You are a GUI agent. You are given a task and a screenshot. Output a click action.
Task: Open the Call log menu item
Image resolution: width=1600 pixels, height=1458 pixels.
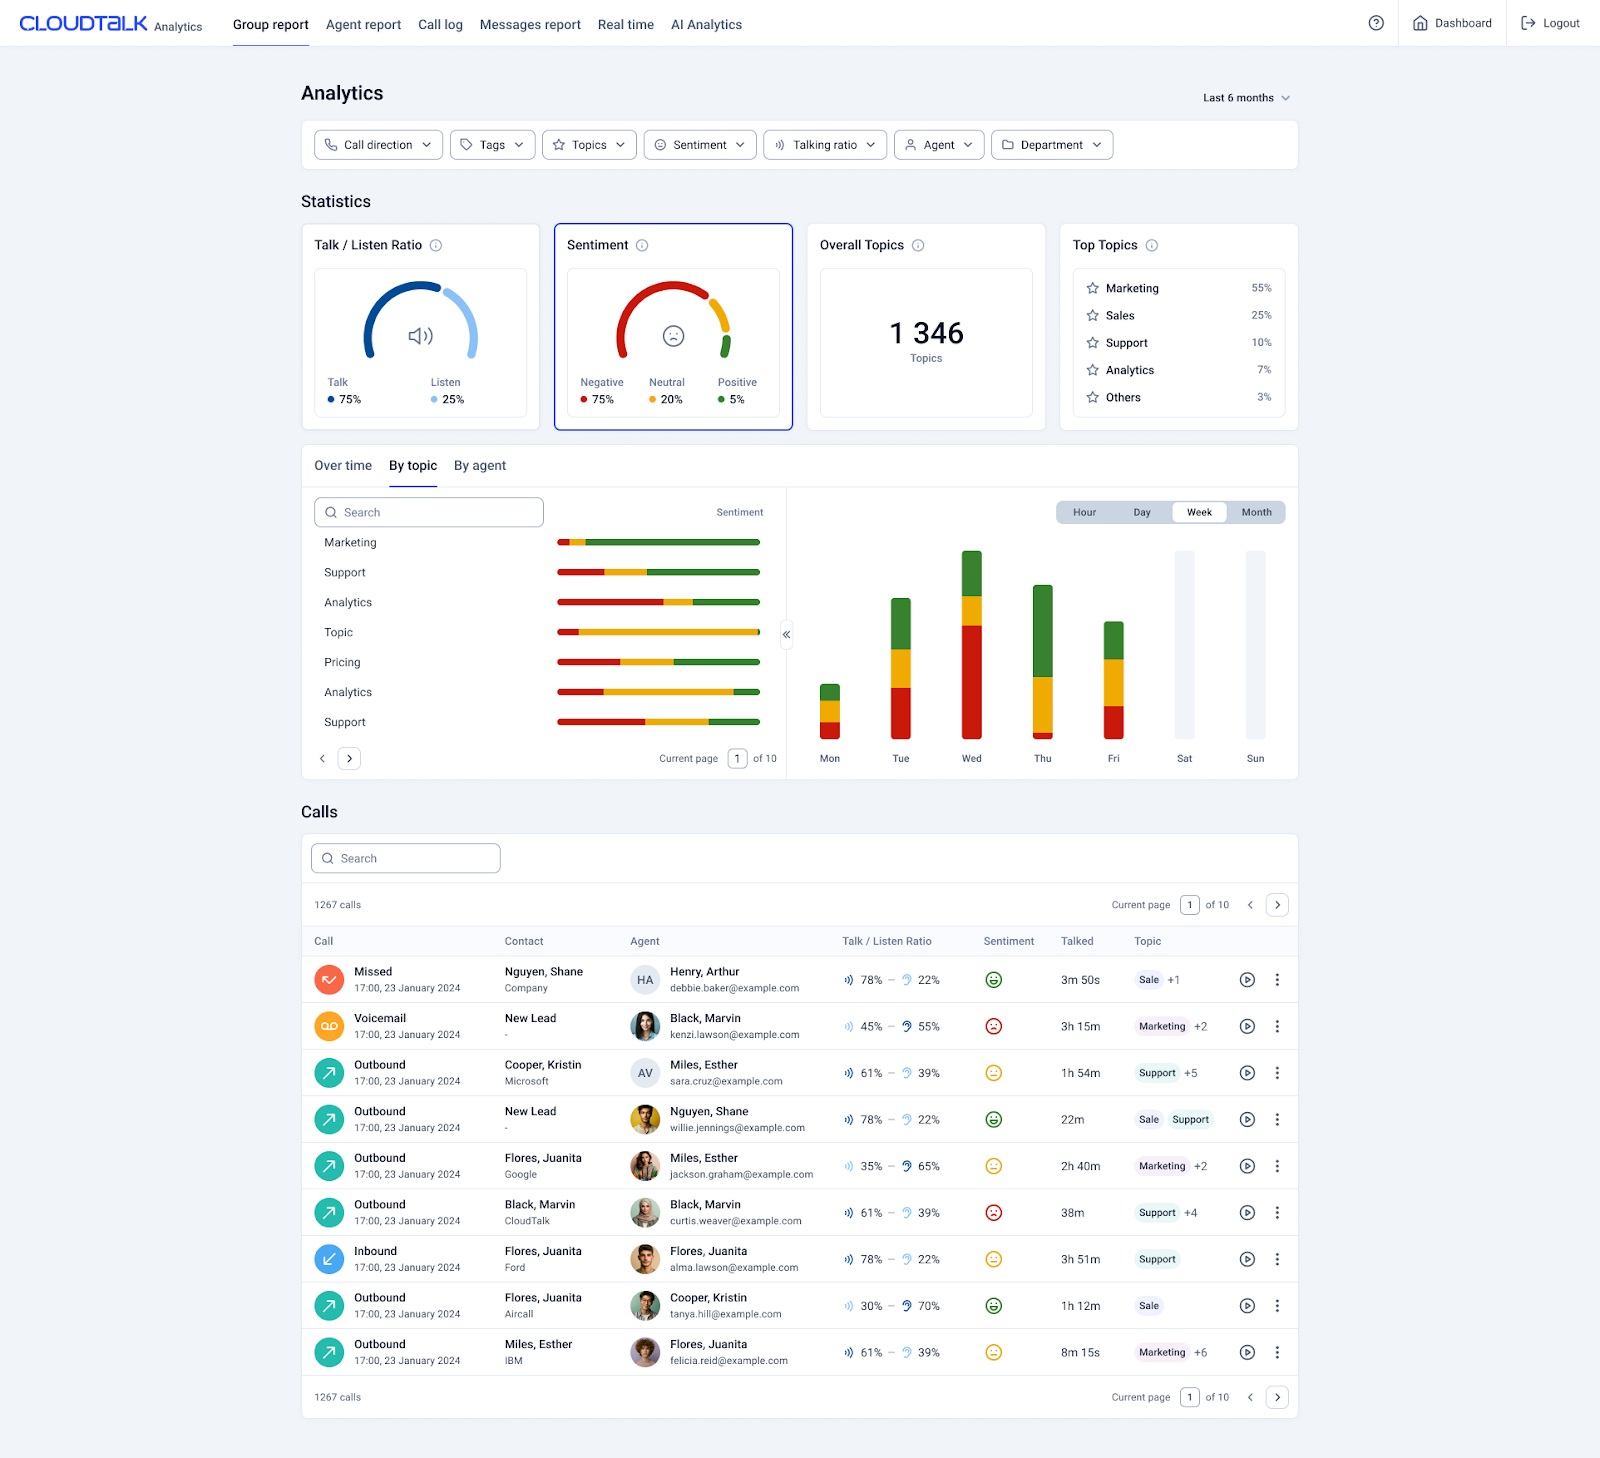coord(440,24)
